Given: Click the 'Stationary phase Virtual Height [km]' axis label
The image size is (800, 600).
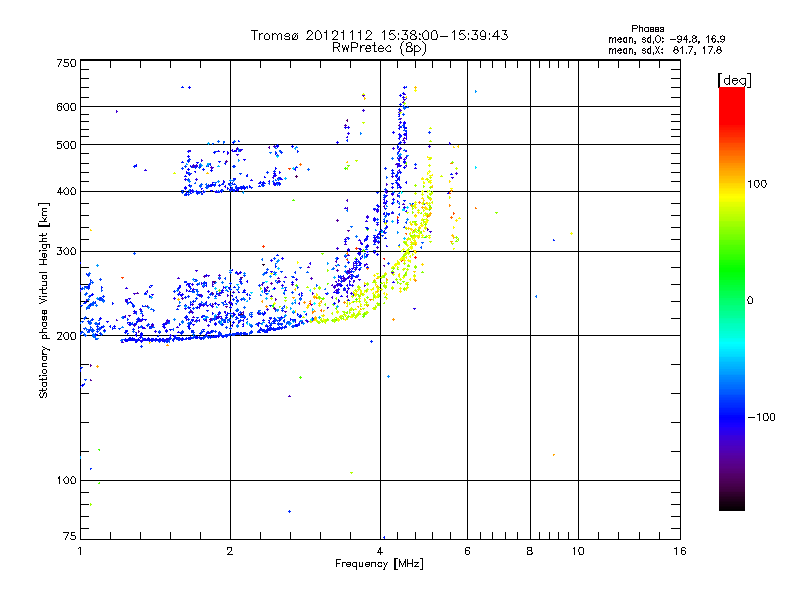Looking at the screenshot, I should point(44,301).
